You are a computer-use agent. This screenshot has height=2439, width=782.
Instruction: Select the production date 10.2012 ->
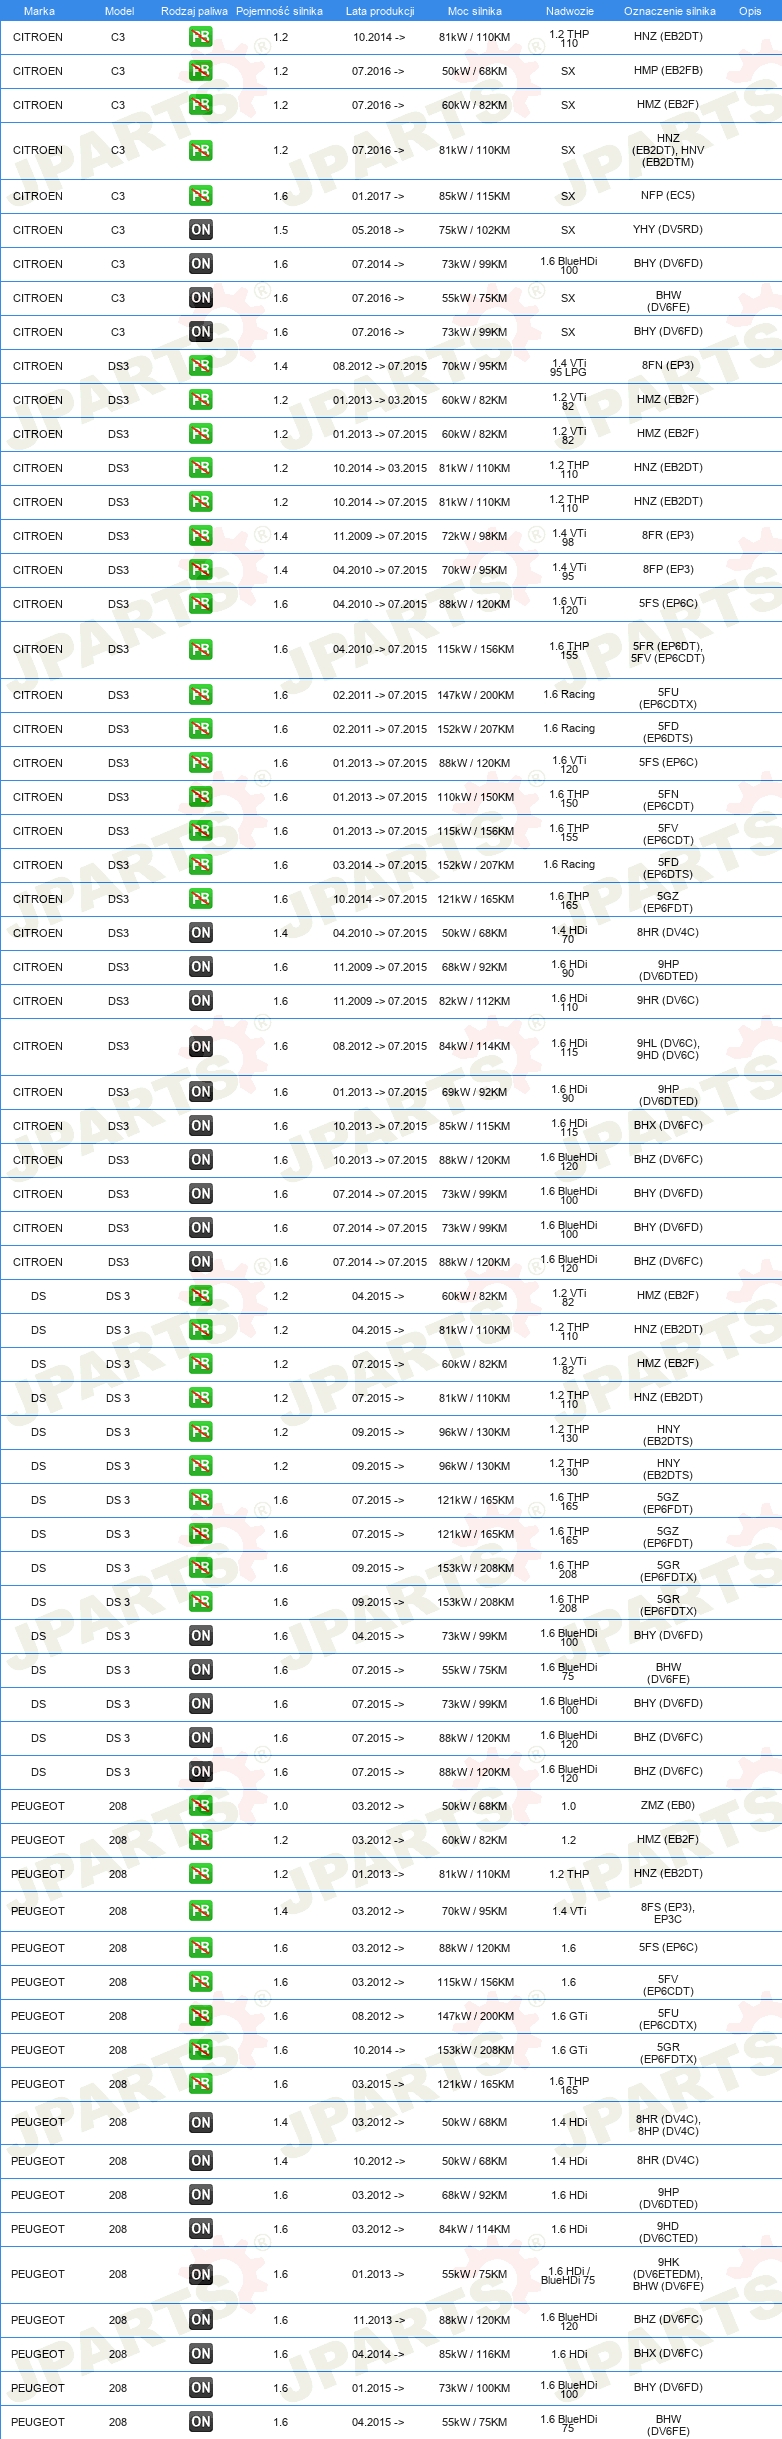point(378,2161)
